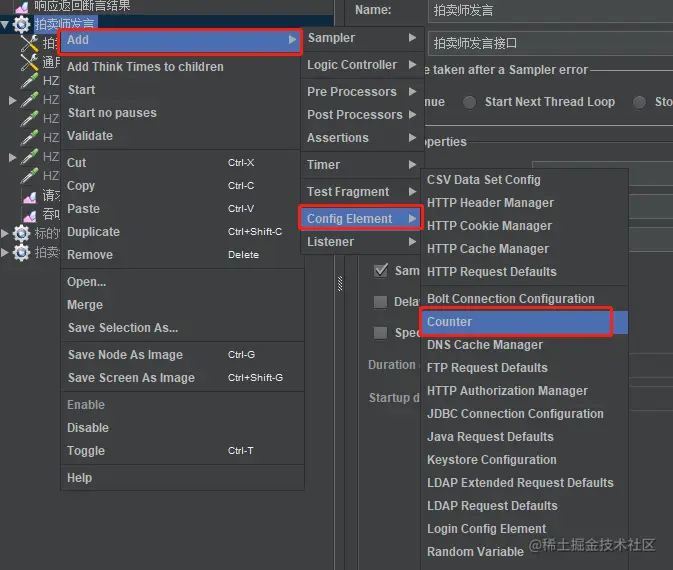
Task: Click the 拍卖师发言 thread group gear icon
Action: point(21,24)
